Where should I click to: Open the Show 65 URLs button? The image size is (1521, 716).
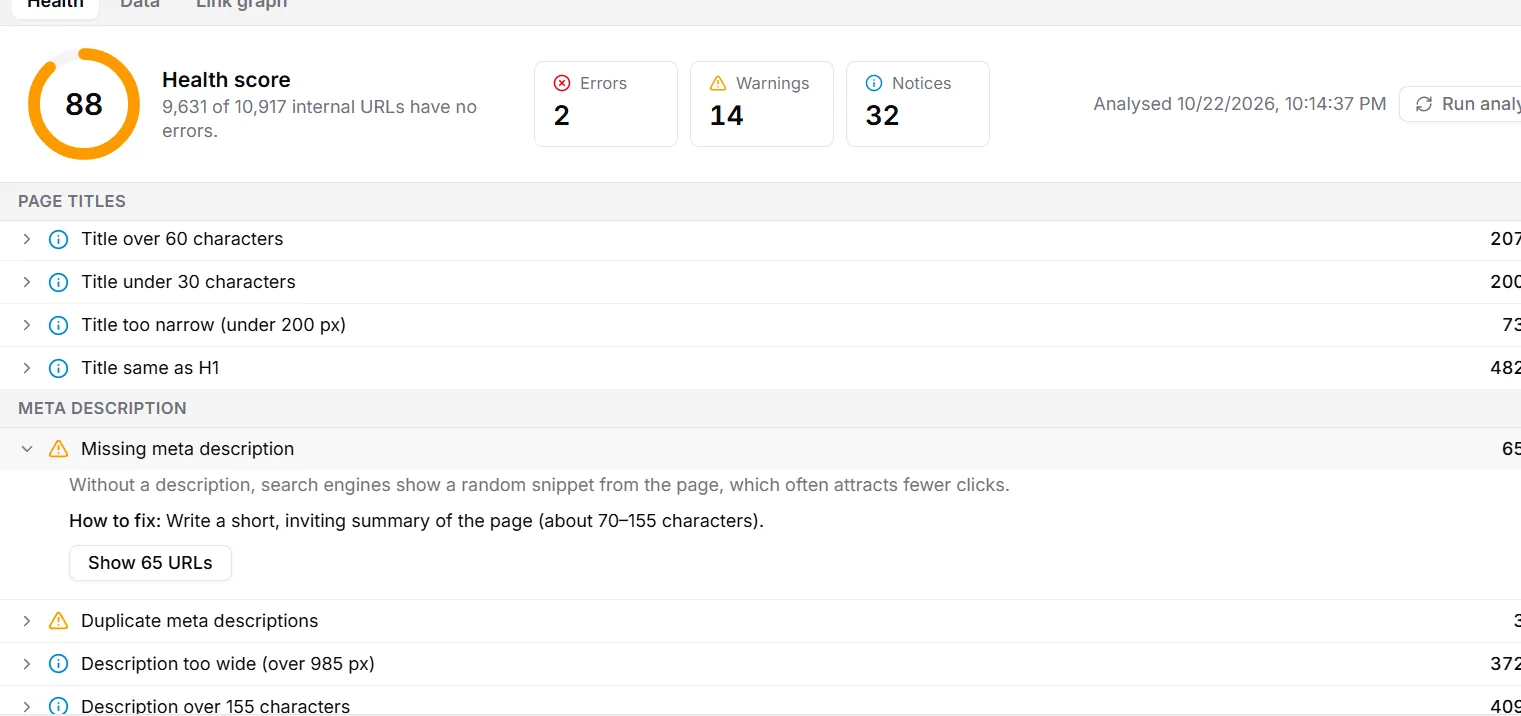150,563
